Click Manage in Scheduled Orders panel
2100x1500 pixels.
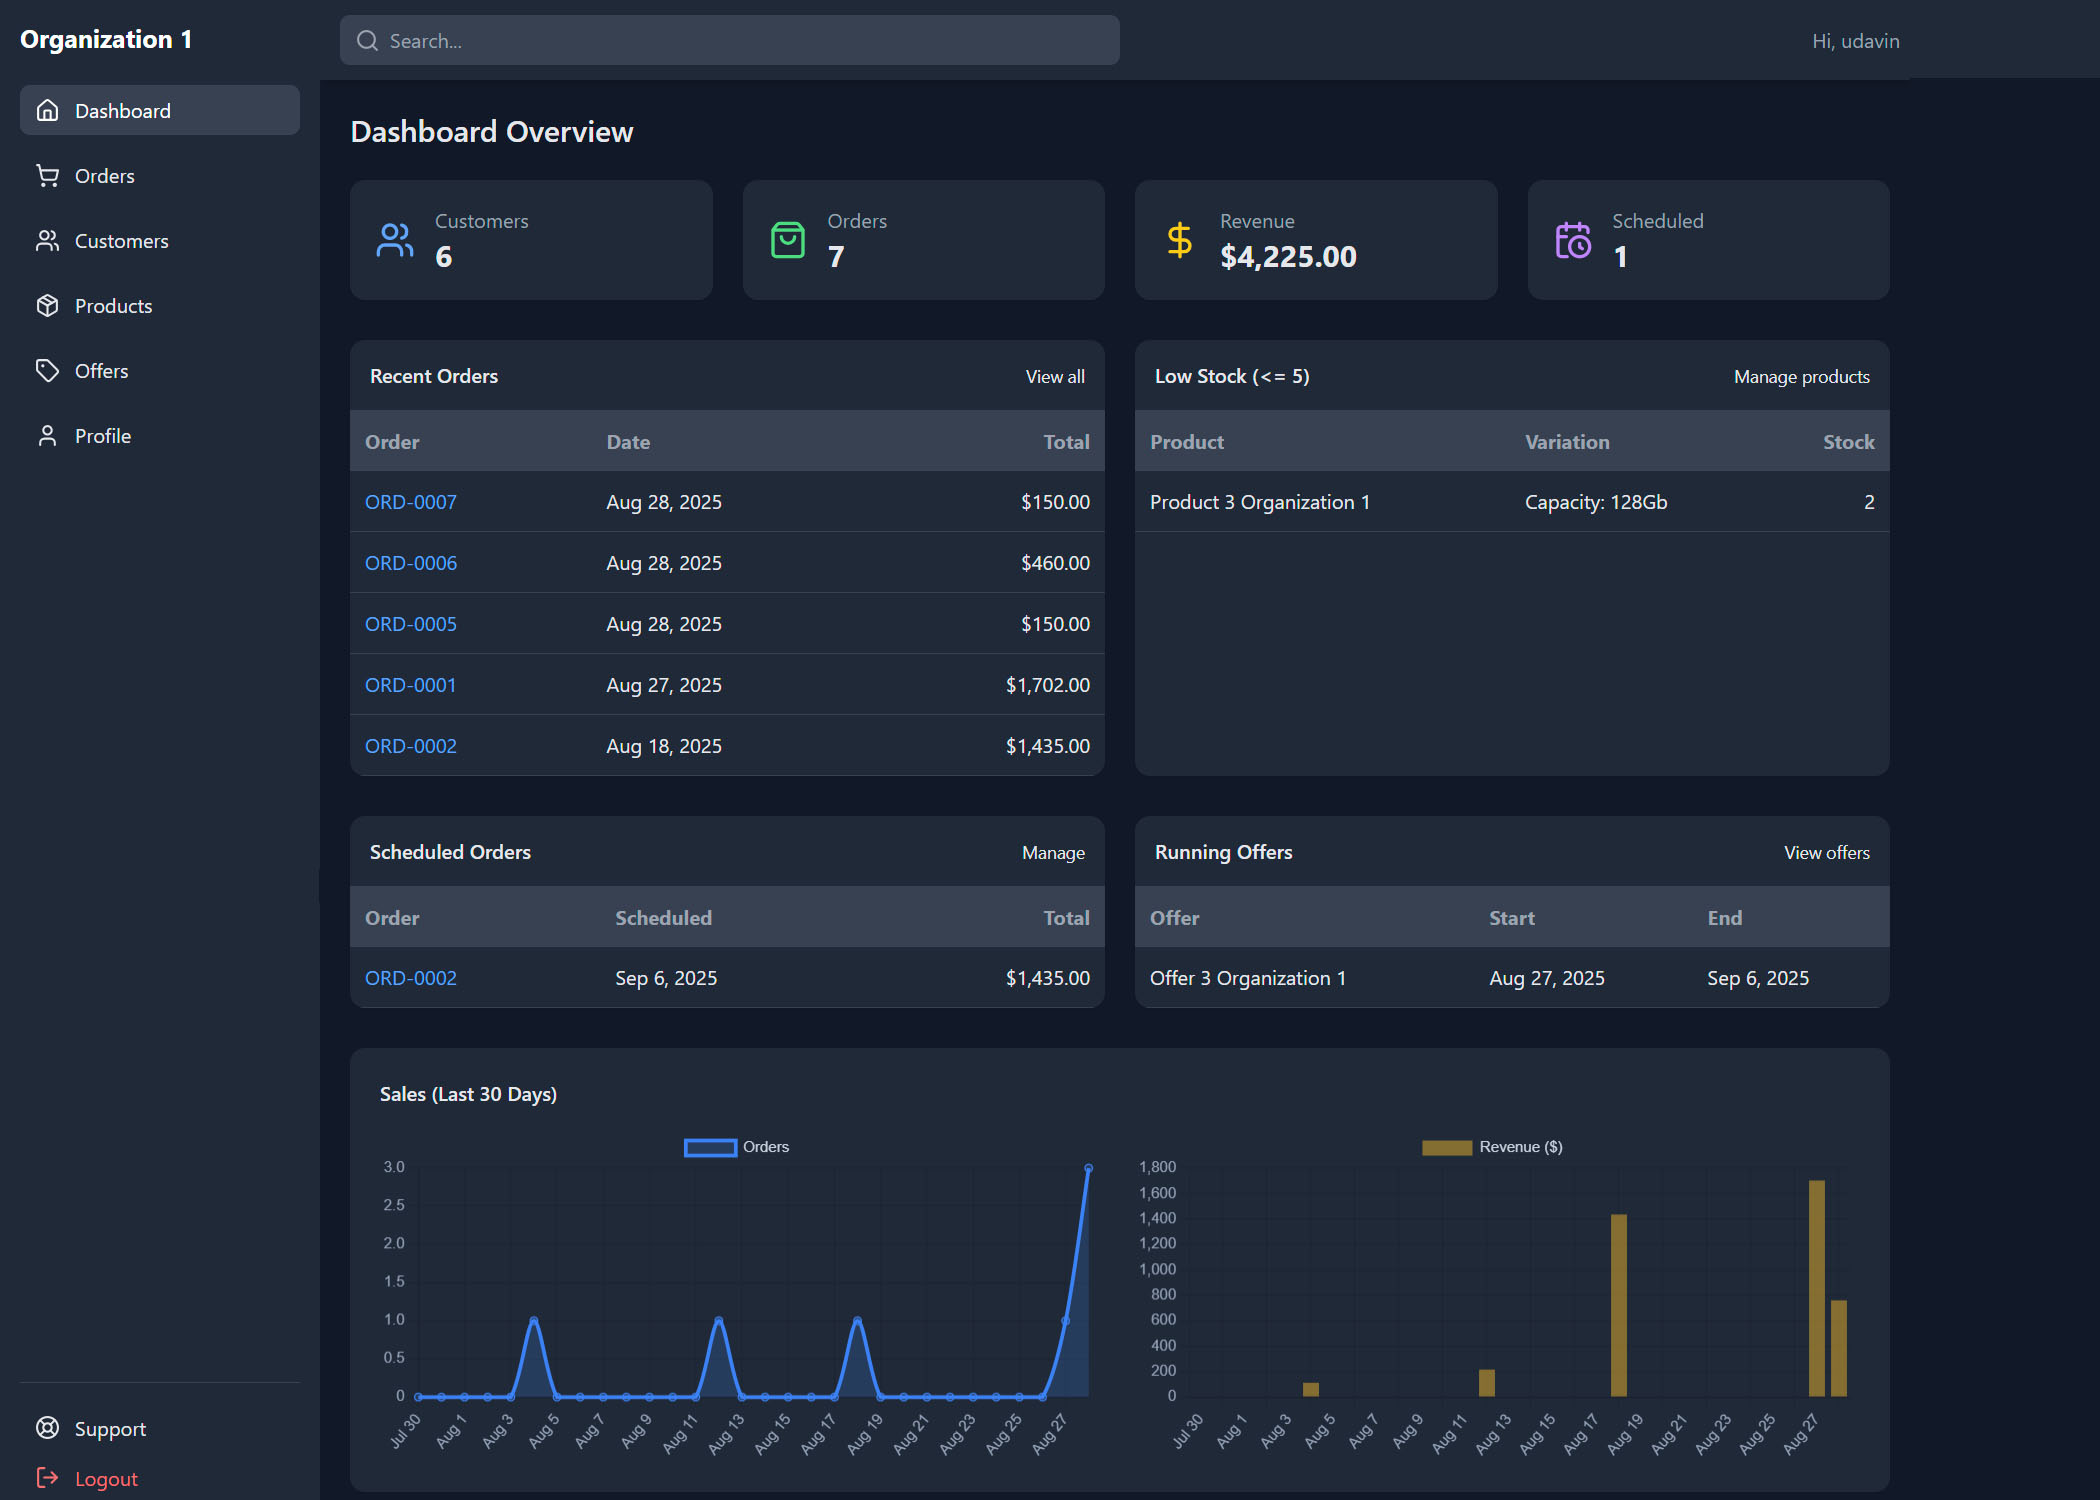[1053, 852]
